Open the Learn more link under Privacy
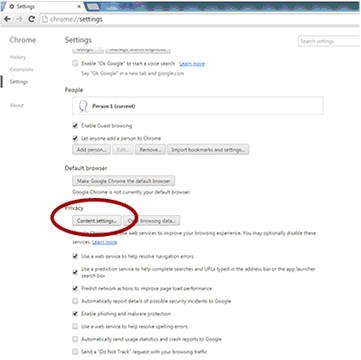Image resolution: width=361 pixels, height=360 pixels. pos(105,242)
